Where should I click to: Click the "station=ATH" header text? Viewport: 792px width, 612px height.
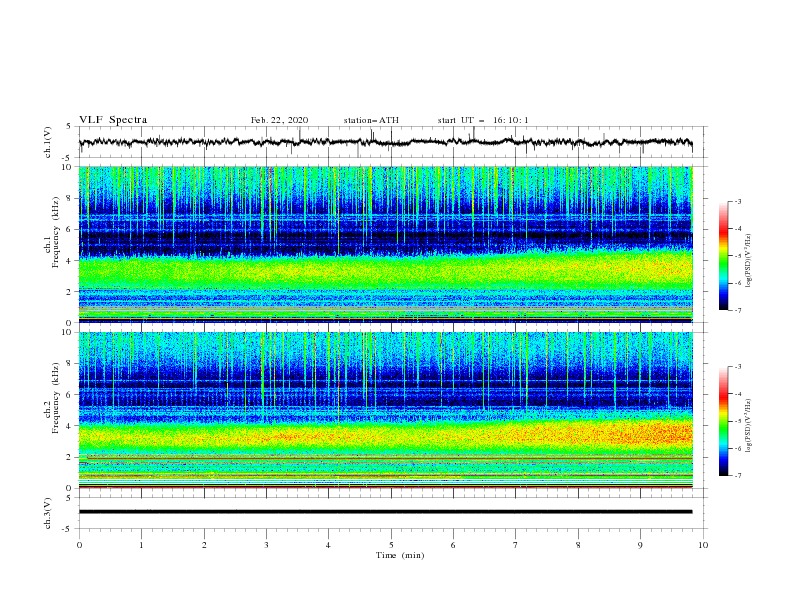pyautogui.click(x=371, y=120)
